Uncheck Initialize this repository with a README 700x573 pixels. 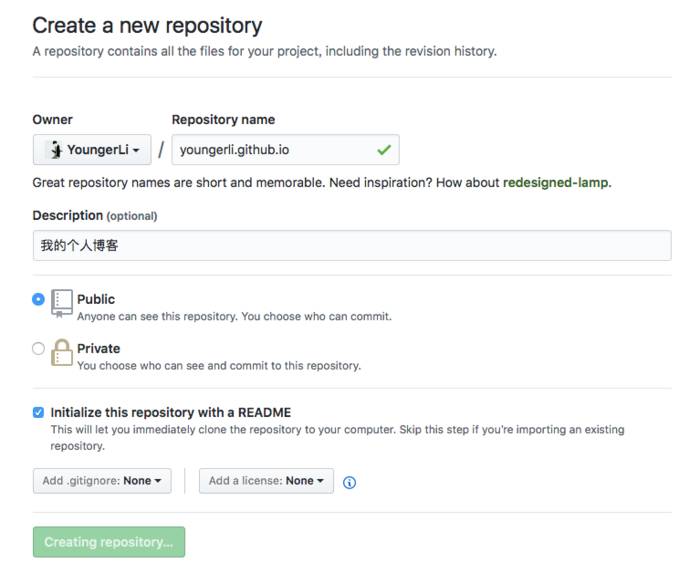[x=39, y=412]
